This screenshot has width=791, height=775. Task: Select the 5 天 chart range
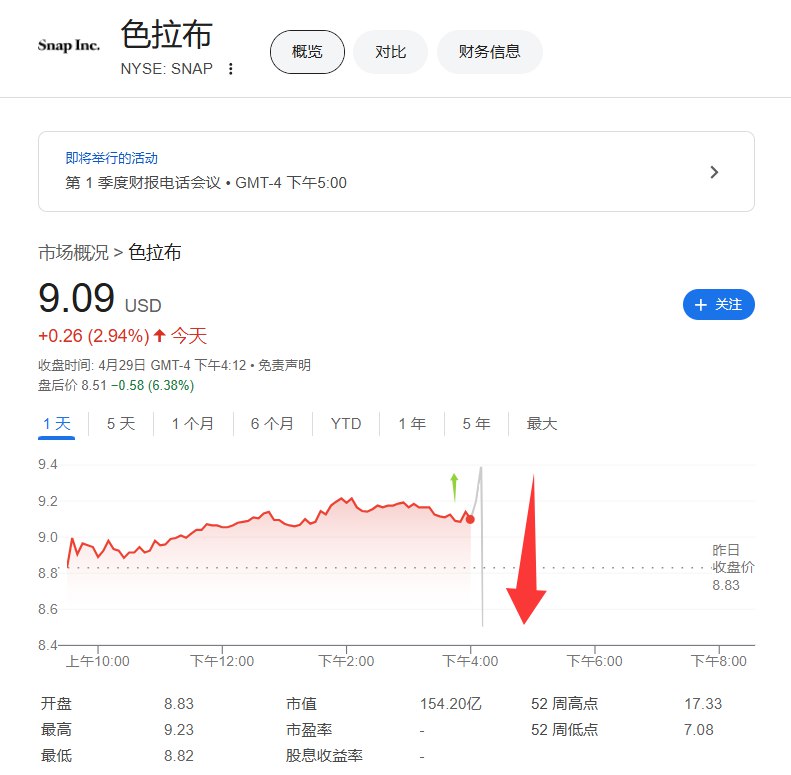point(121,424)
